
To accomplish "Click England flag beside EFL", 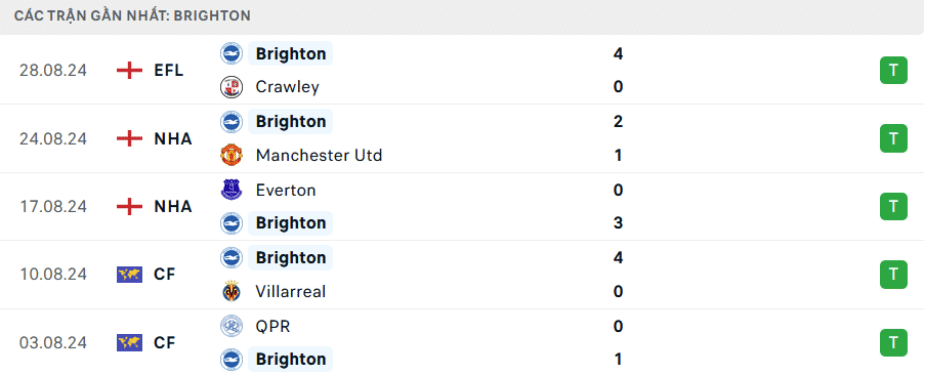I will tap(130, 71).
